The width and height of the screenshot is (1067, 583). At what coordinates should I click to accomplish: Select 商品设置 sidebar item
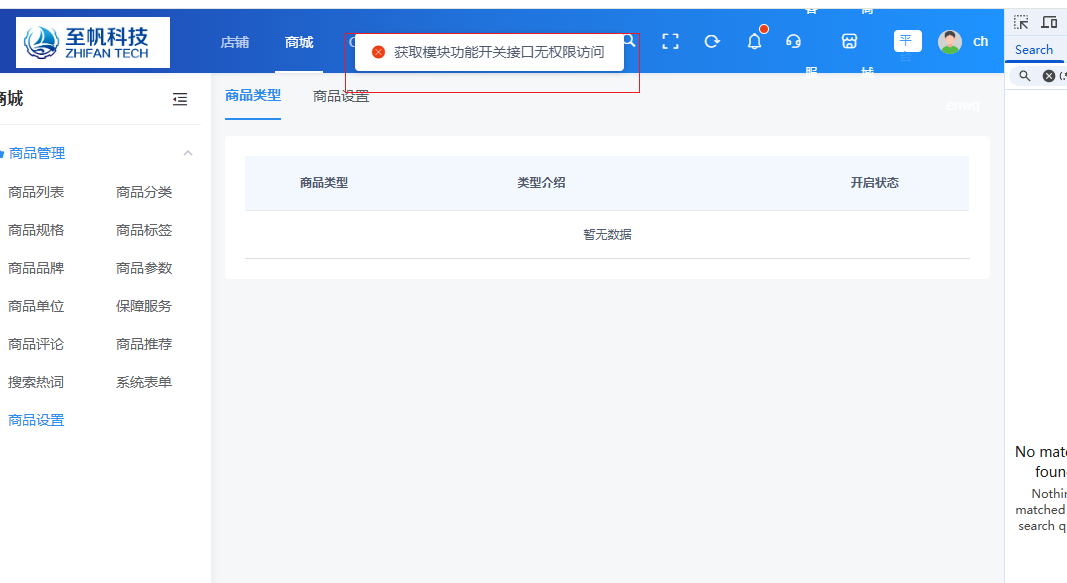tap(36, 420)
